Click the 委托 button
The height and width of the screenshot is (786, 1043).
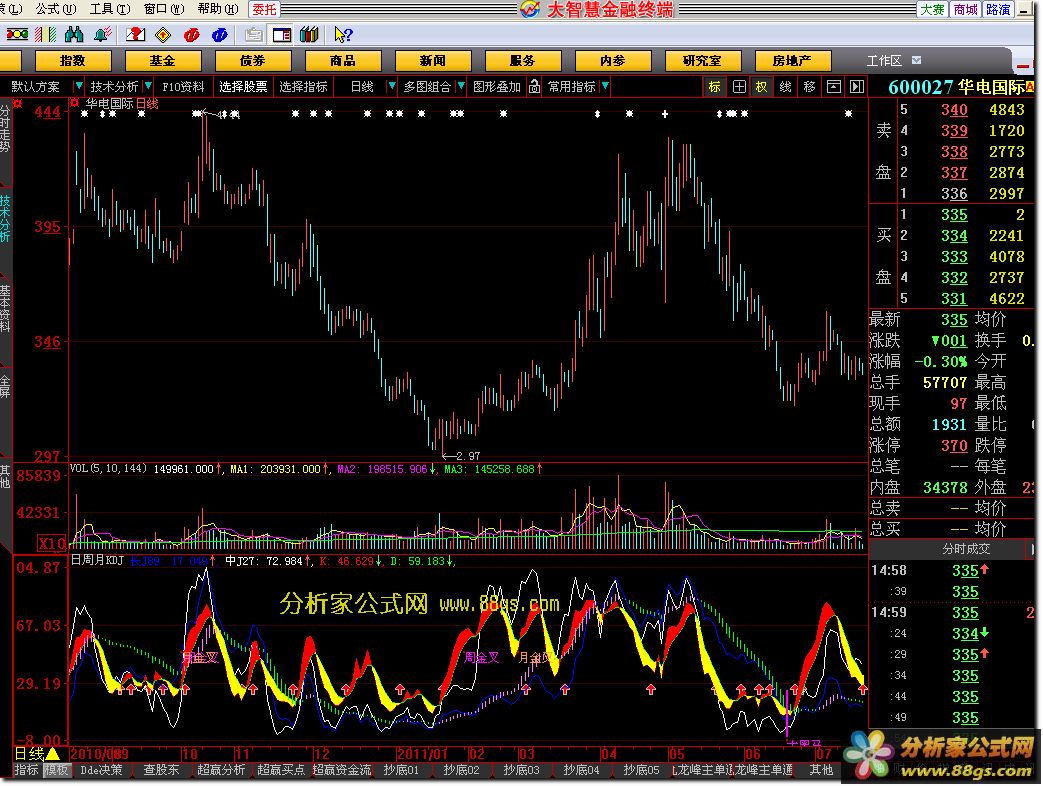coord(264,9)
